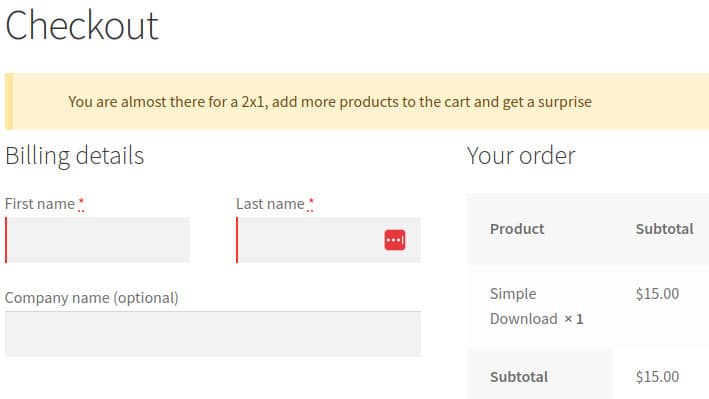
Task: Focus the First name input field
Action: pos(98,240)
